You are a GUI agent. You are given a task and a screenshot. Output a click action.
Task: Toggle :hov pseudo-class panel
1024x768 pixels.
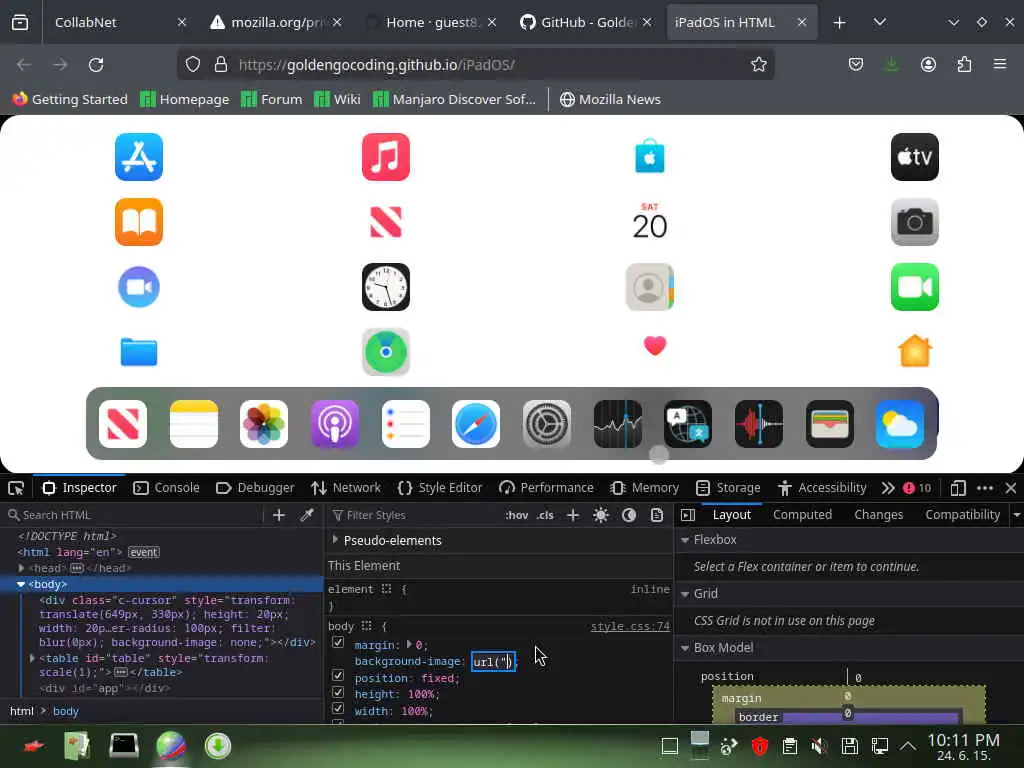tap(517, 515)
